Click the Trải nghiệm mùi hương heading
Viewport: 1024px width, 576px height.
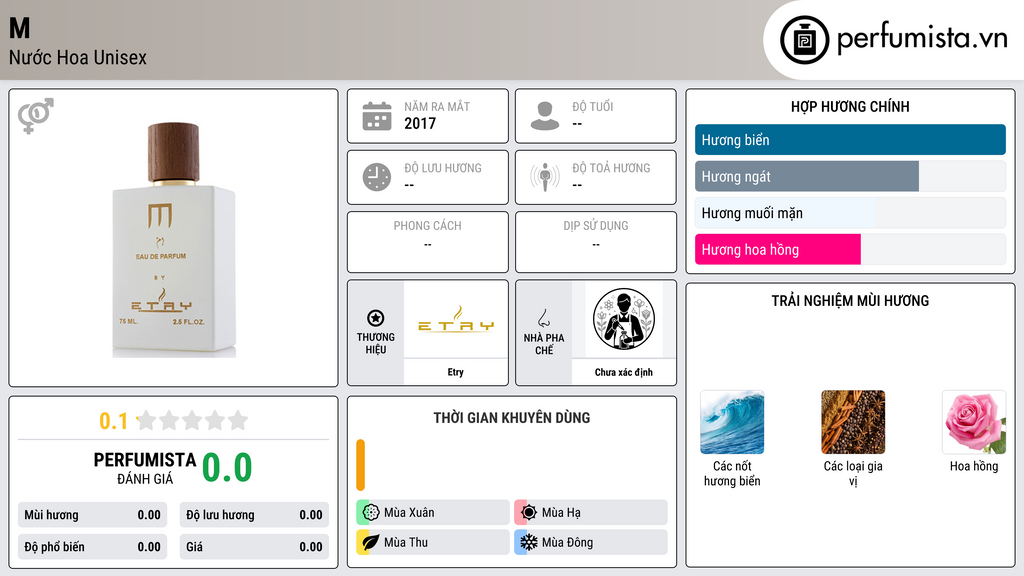pyautogui.click(x=850, y=300)
